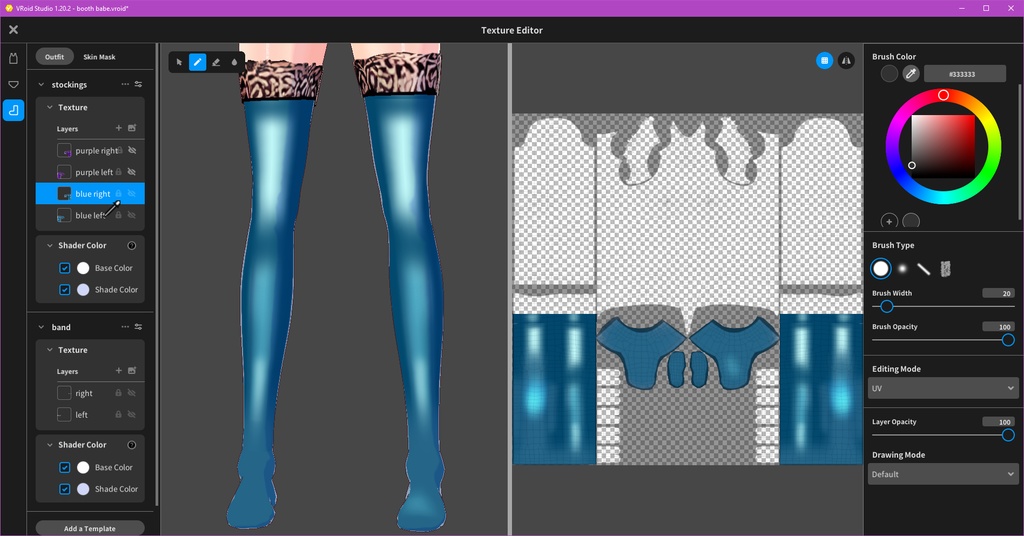Open band parameter settings sliders icon

click(138, 326)
